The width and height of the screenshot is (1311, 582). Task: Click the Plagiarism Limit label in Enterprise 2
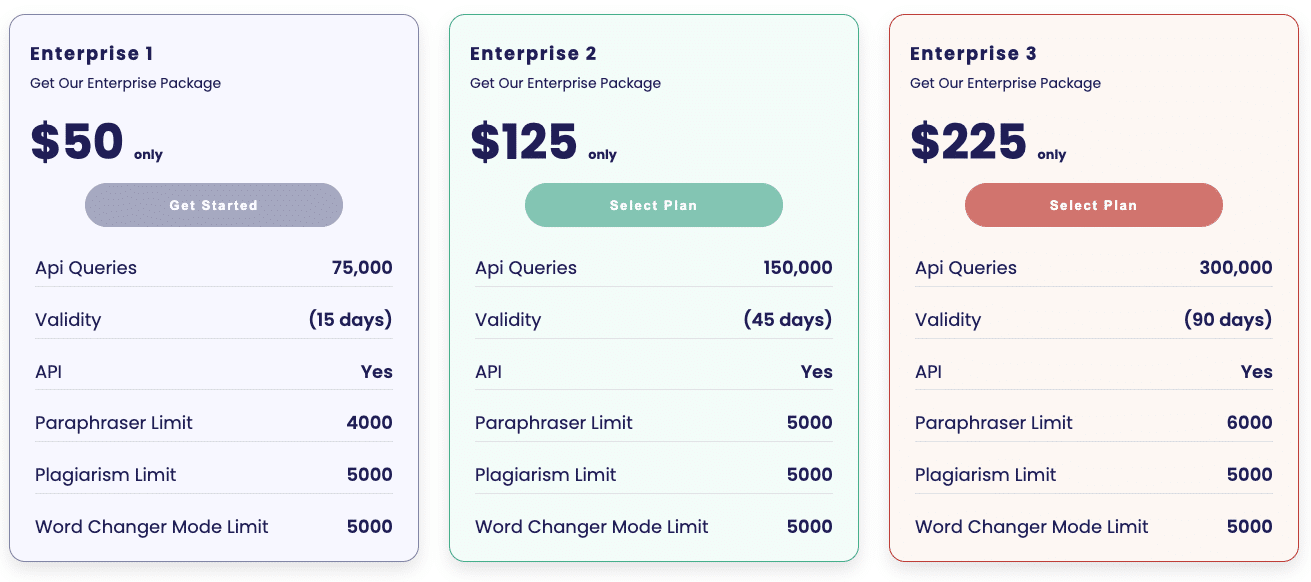tap(546, 475)
